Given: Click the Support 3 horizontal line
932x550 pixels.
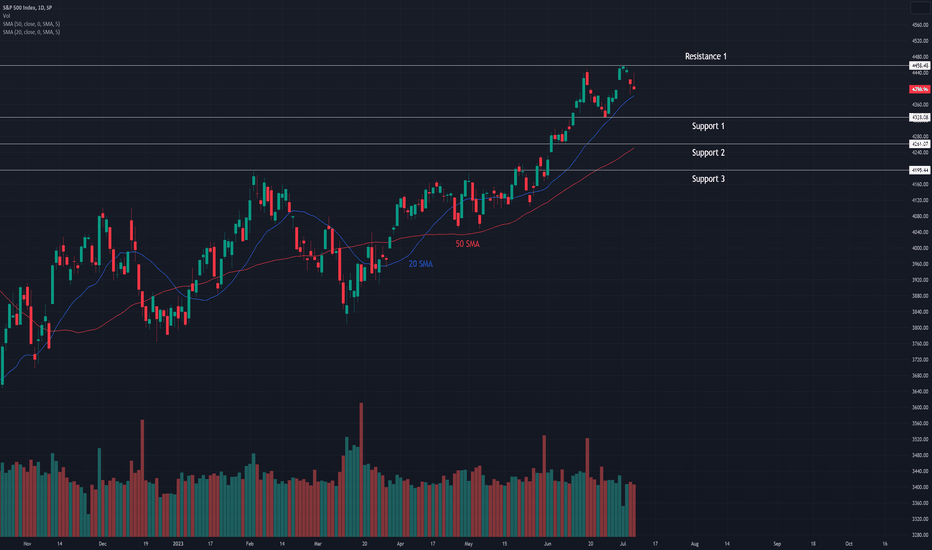Looking at the screenshot, I should pos(455,171).
